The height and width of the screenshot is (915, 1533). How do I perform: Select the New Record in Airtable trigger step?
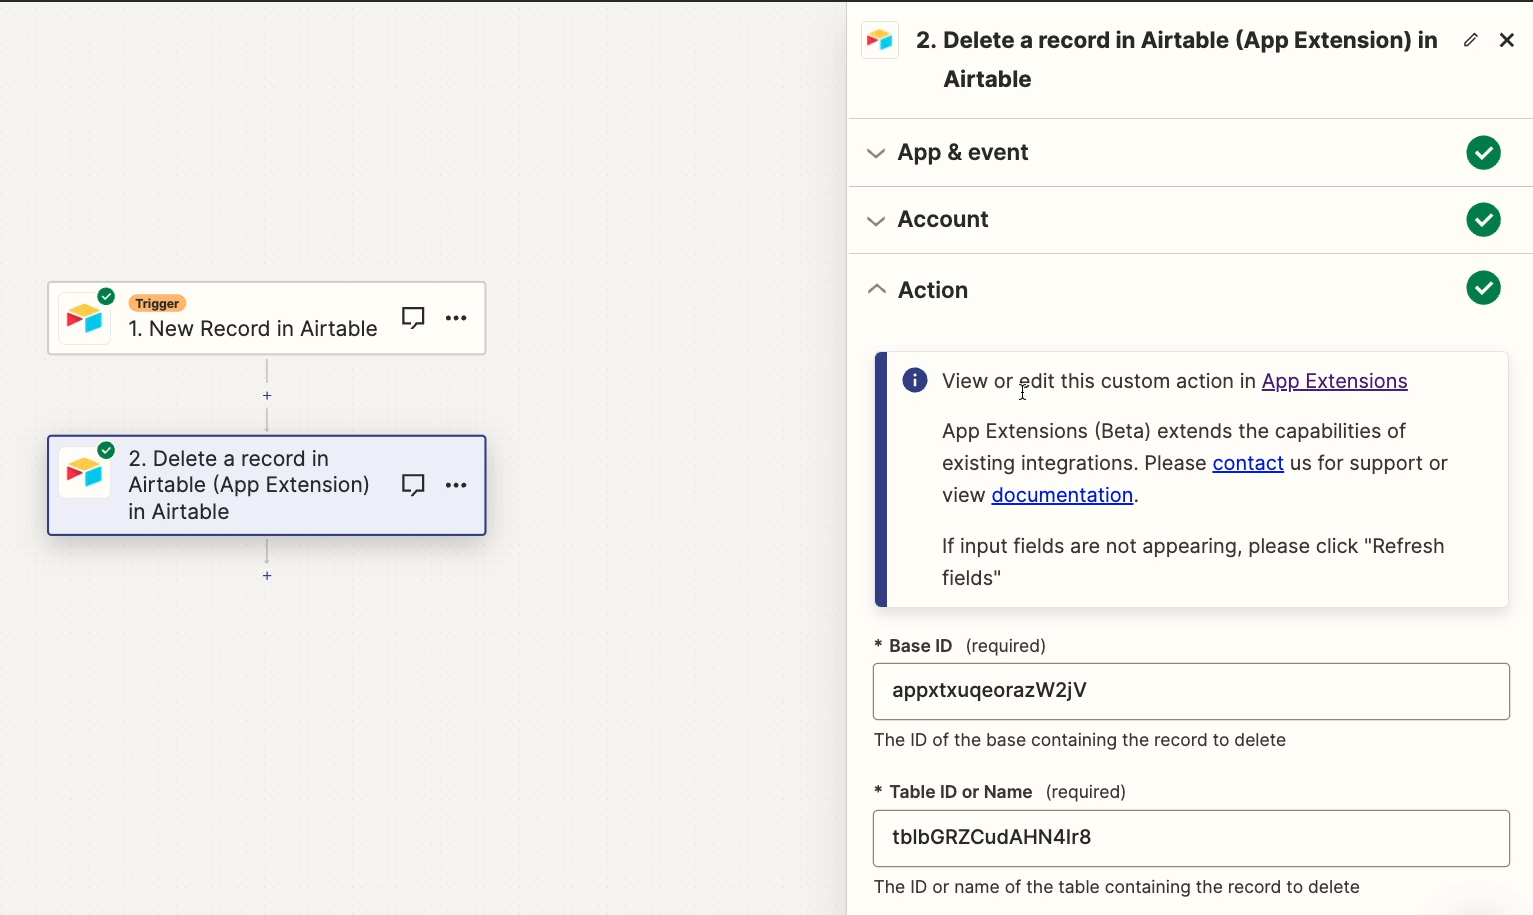click(267, 318)
